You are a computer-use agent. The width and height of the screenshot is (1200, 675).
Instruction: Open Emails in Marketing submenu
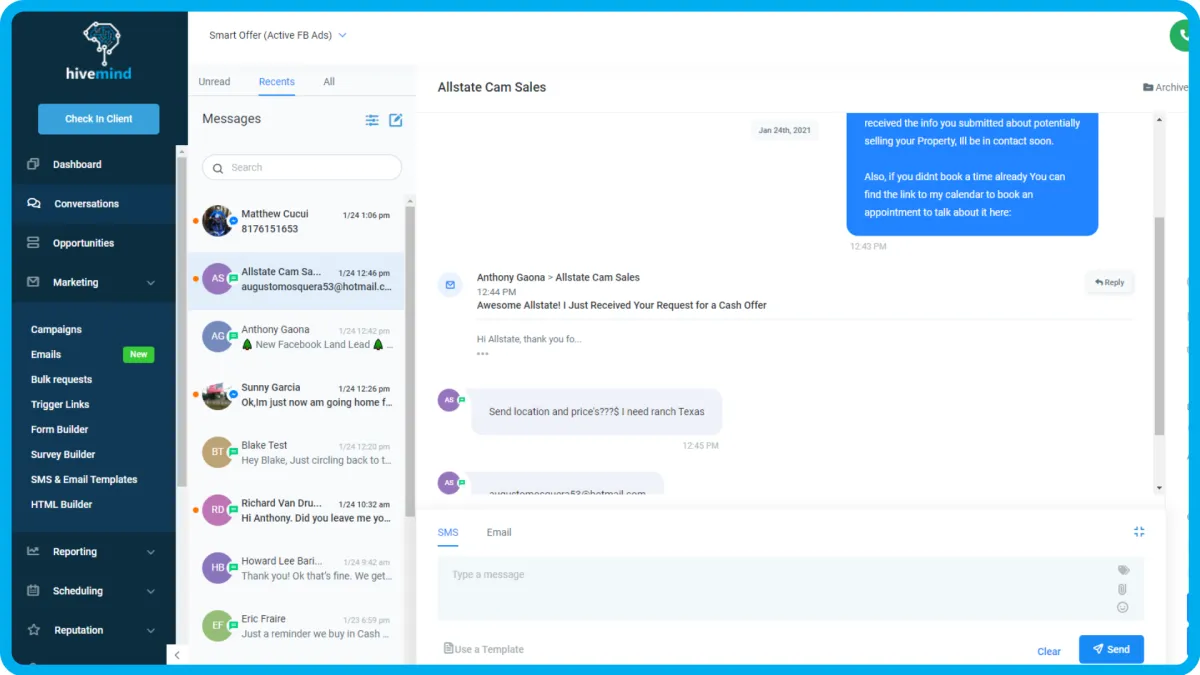[x=46, y=354]
